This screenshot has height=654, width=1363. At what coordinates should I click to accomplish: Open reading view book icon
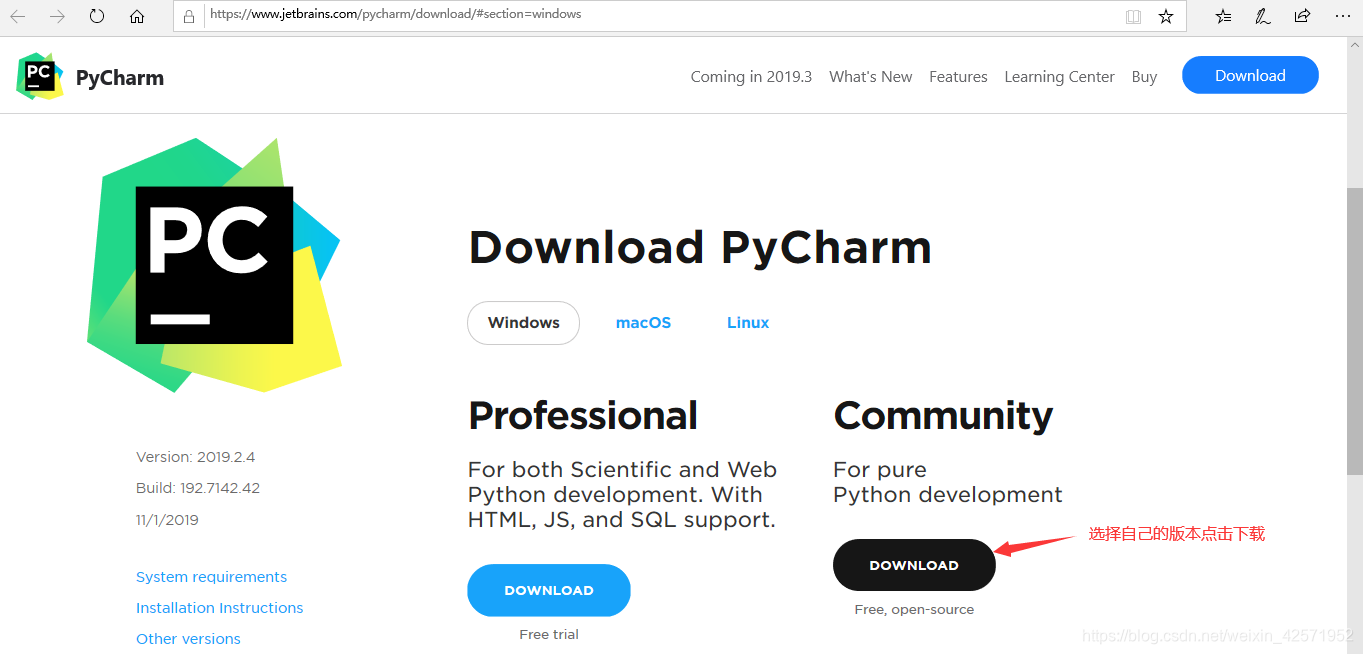click(x=1133, y=16)
